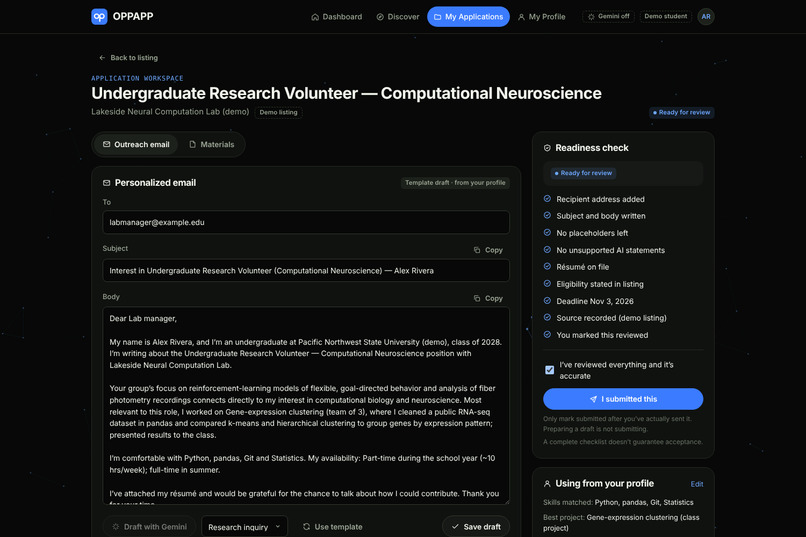The height and width of the screenshot is (537, 806).
Task: Click the person icon by Using from your profile
Action: click(x=547, y=484)
